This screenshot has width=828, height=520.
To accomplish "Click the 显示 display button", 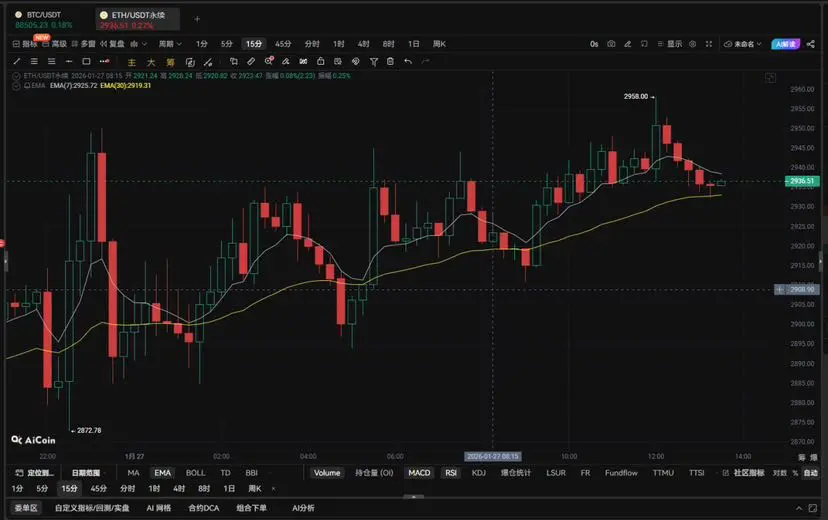I will [x=670, y=44].
